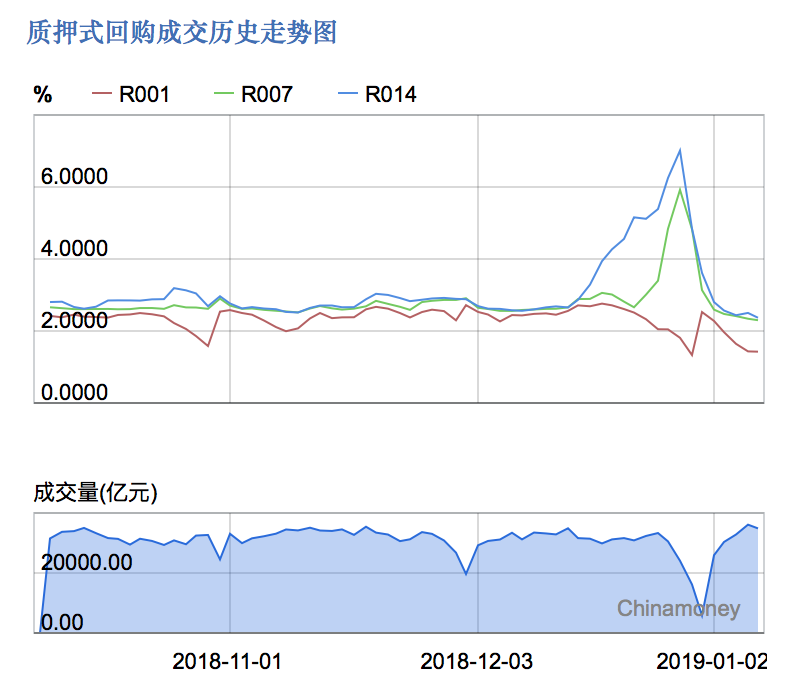Click the 0.0000 y-axis label
794x692 pixels.
click(74, 392)
